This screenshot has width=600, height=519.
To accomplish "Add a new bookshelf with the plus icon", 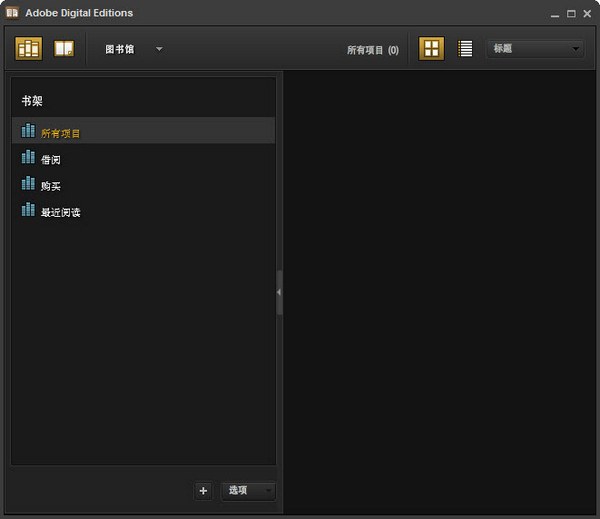I will pyautogui.click(x=203, y=490).
